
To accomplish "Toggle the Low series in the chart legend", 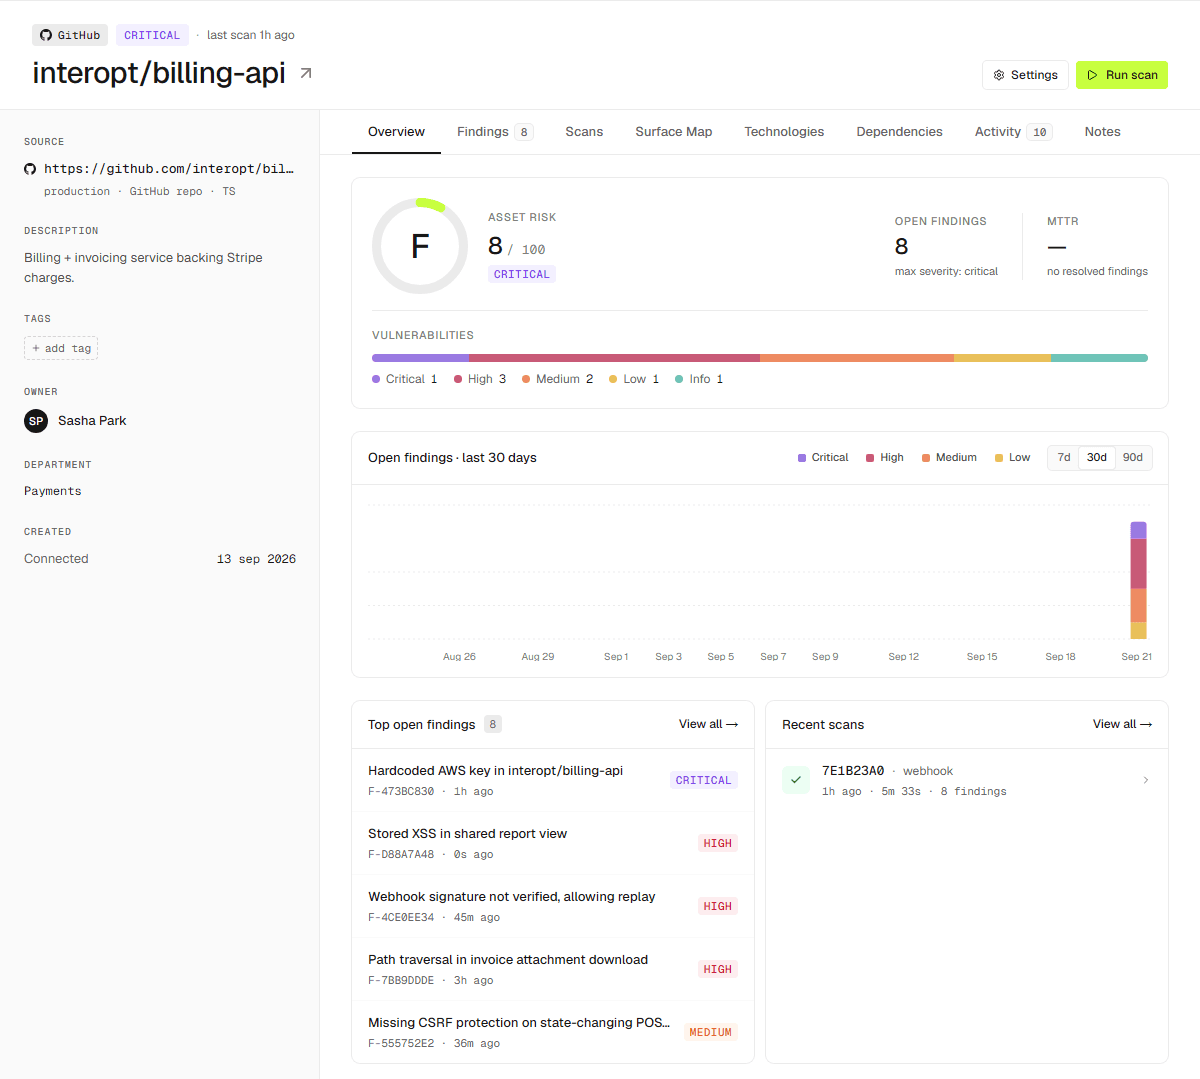I will point(1012,458).
